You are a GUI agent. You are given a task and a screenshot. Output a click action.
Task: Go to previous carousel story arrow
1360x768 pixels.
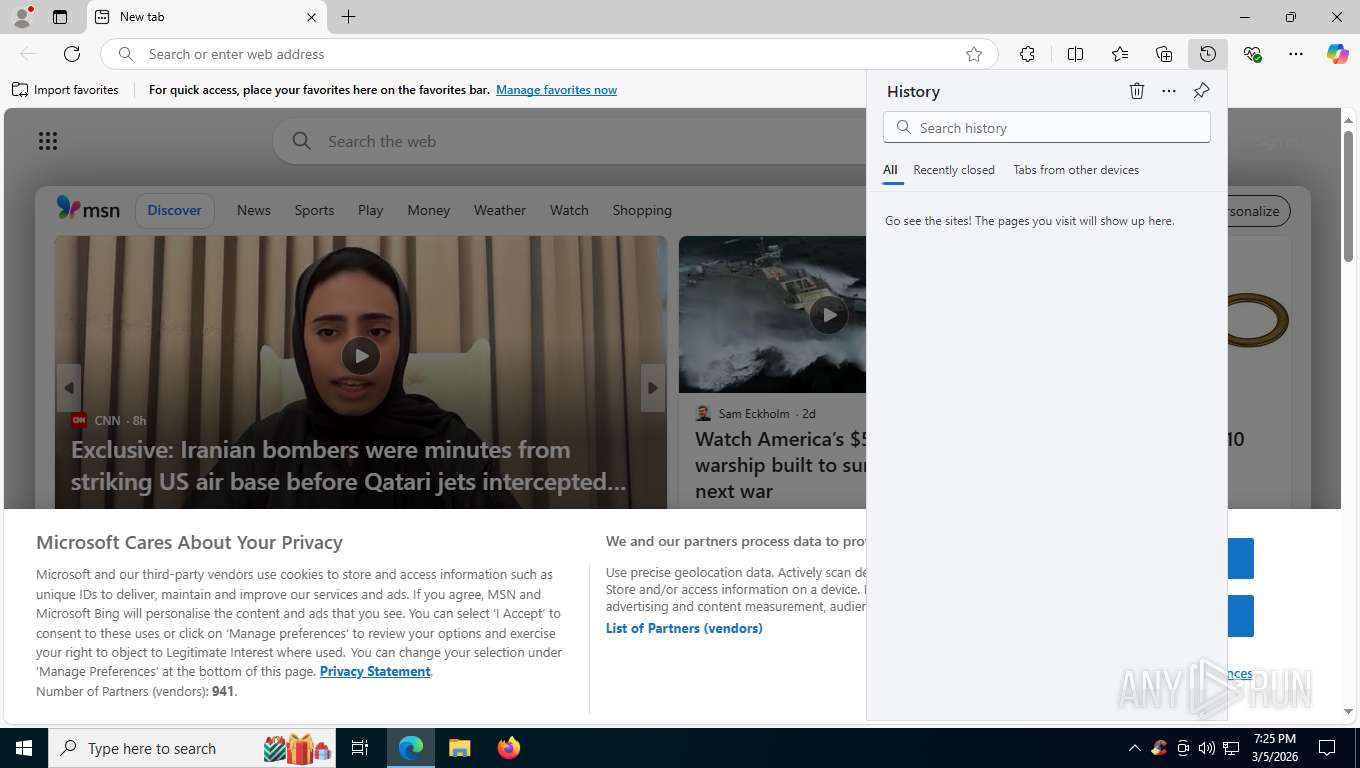[x=69, y=387]
